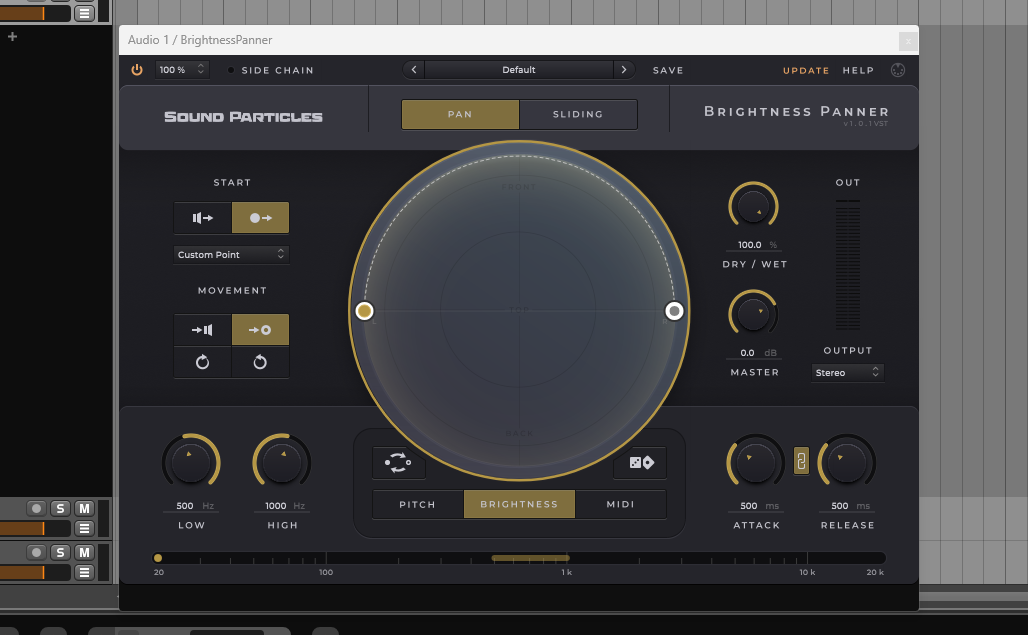
Task: Select the MIDI mode tab
Action: (620, 504)
